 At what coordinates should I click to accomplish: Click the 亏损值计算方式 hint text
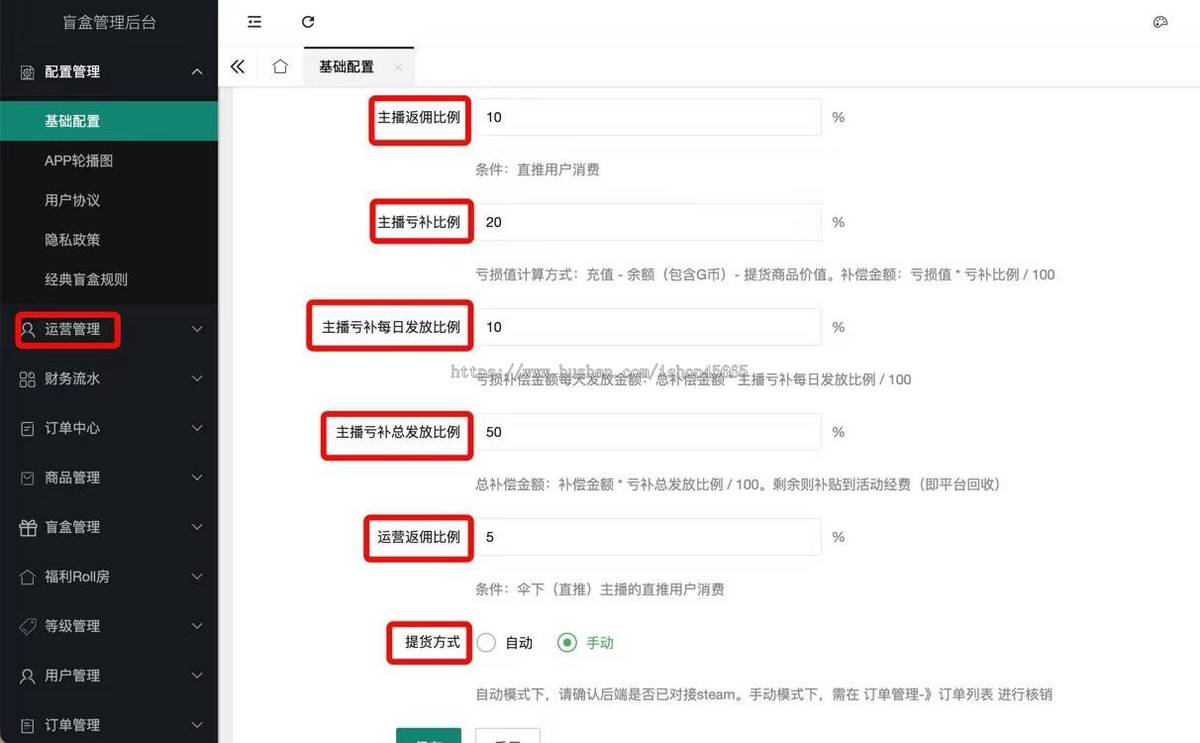click(765, 275)
